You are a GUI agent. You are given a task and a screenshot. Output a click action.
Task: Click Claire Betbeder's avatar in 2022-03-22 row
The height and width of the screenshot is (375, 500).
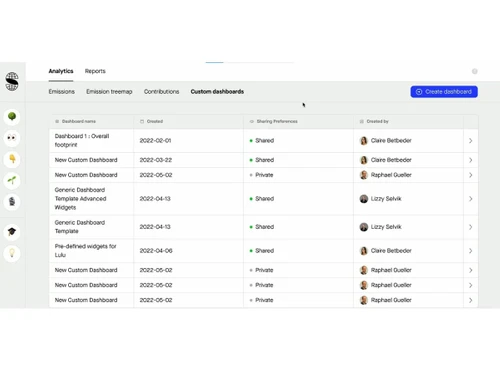pos(364,160)
